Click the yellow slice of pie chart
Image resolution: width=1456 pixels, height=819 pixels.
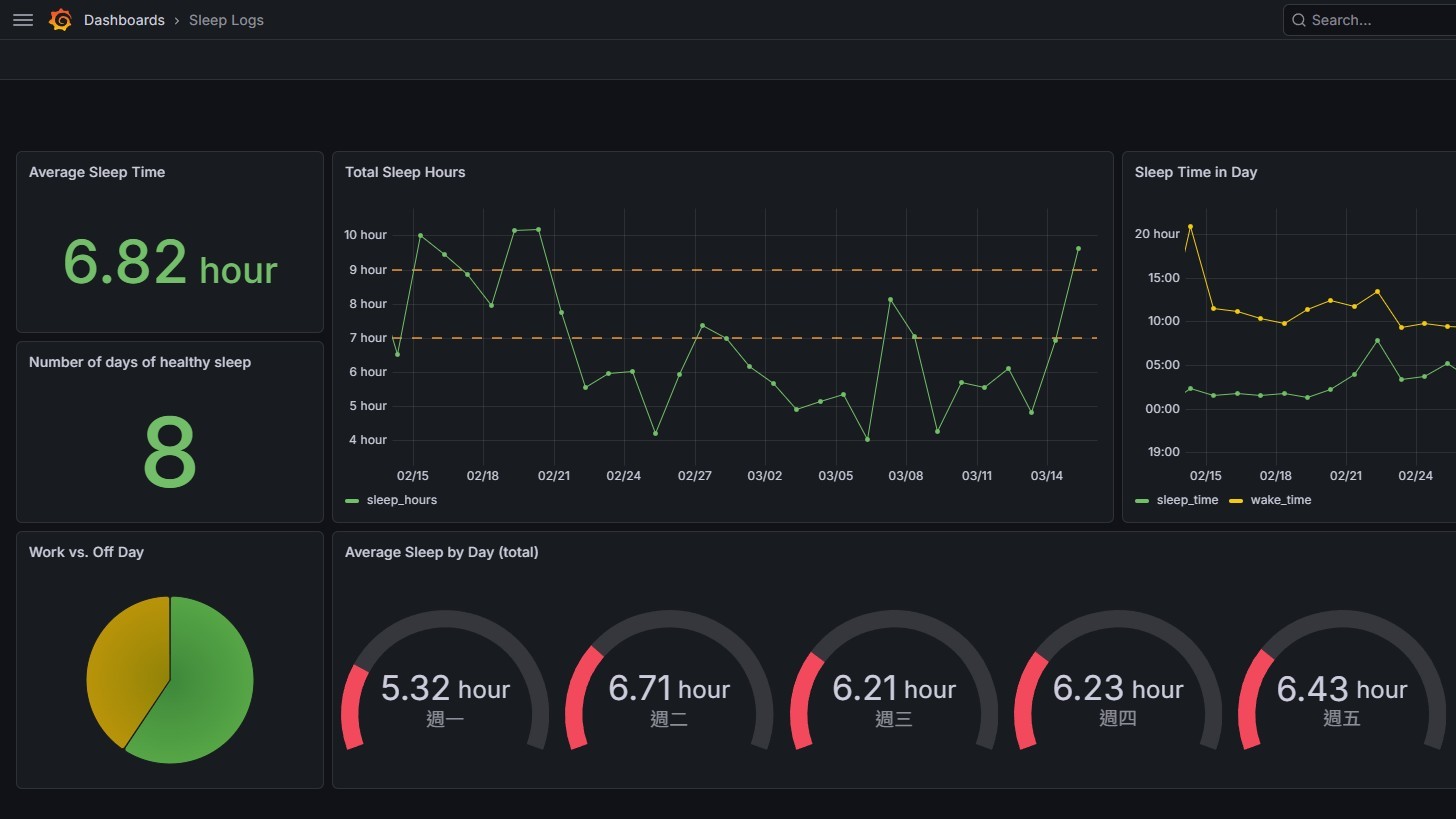pos(125,665)
